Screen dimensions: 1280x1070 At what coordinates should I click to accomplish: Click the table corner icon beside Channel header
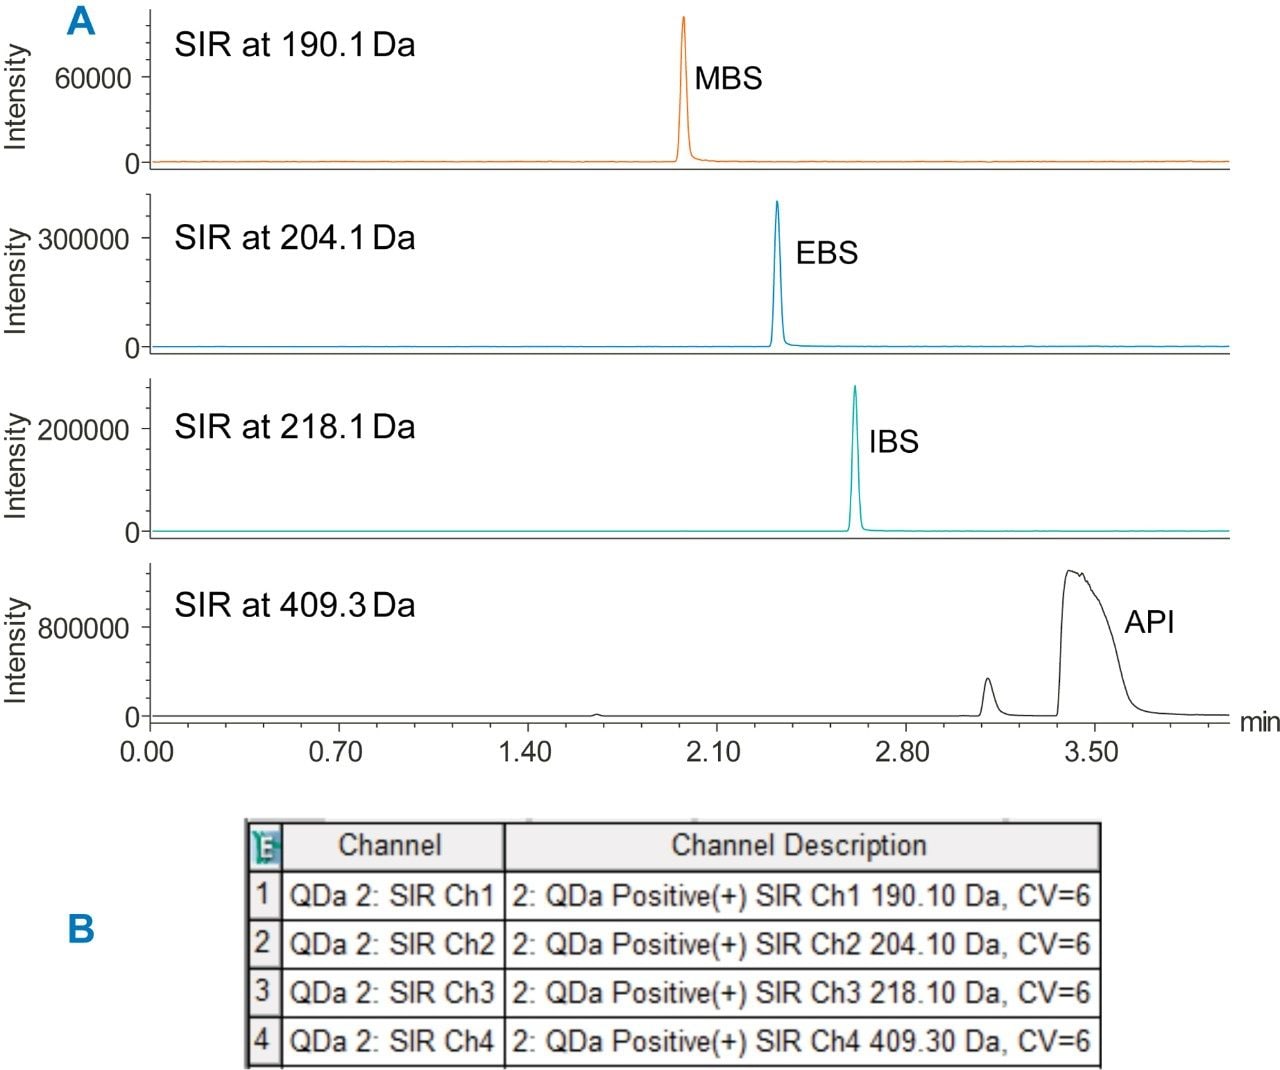(x=265, y=847)
